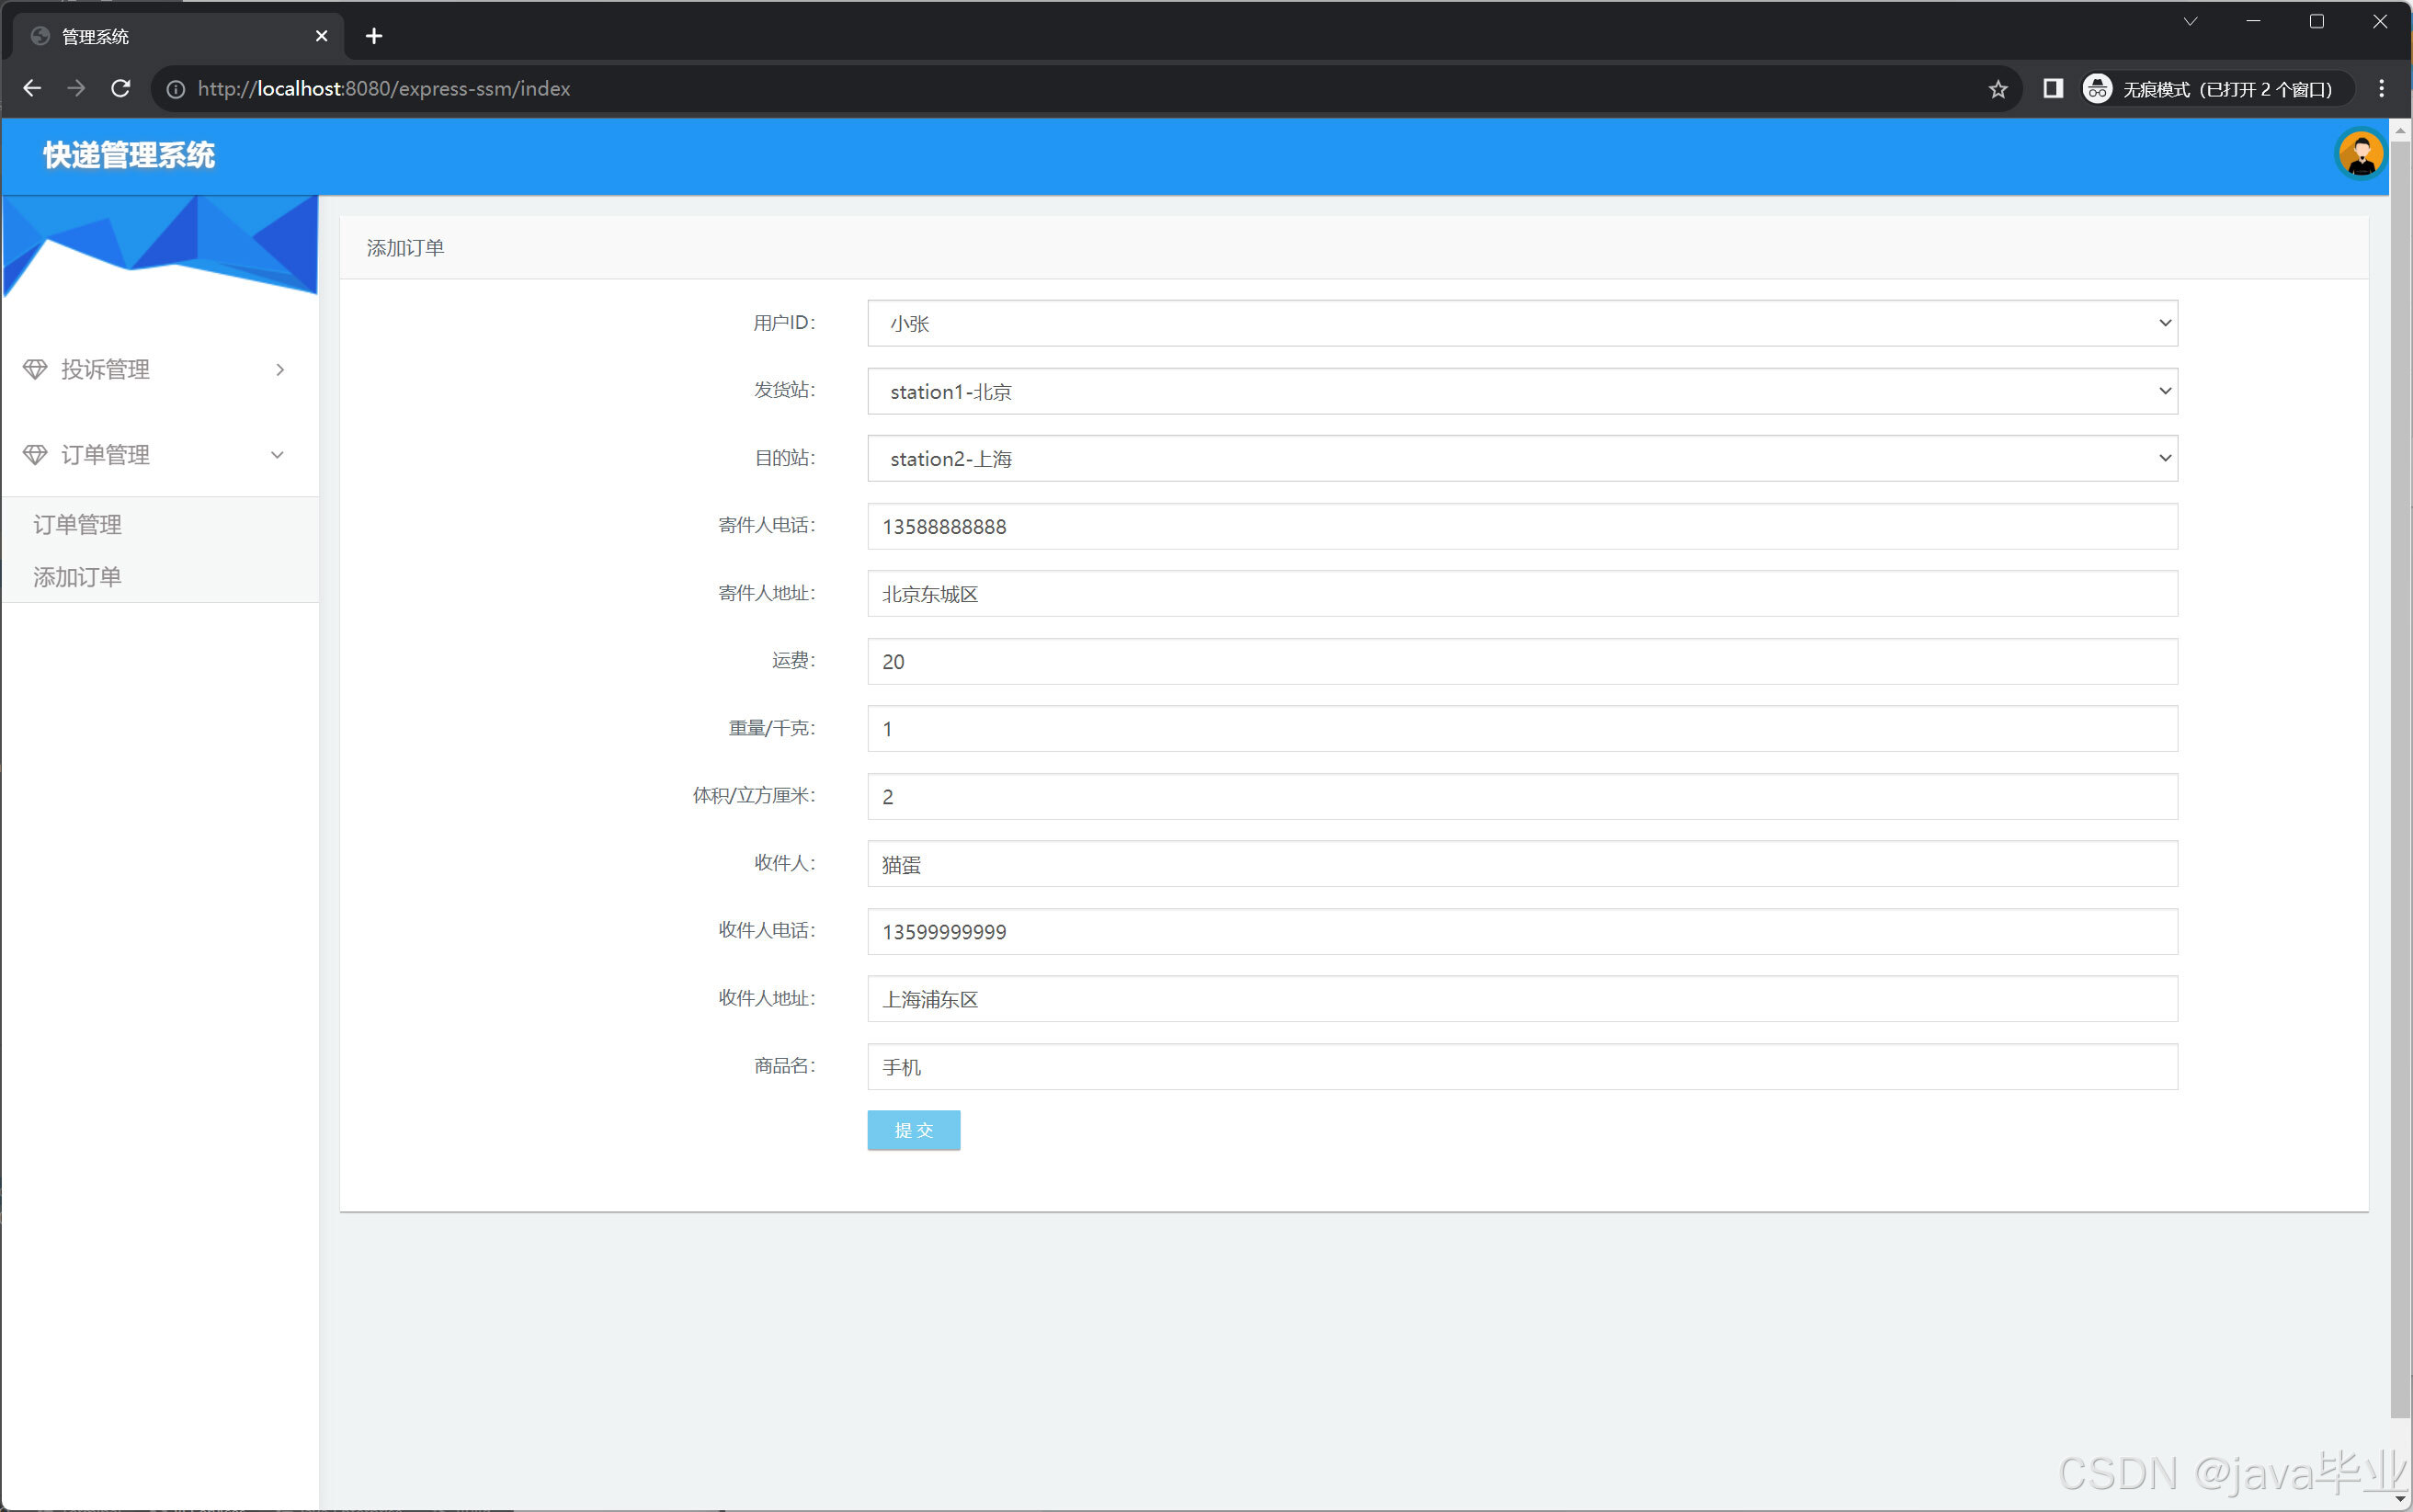This screenshot has width=2413, height=1512.
Task: Open a new browser tab
Action: pos(374,36)
